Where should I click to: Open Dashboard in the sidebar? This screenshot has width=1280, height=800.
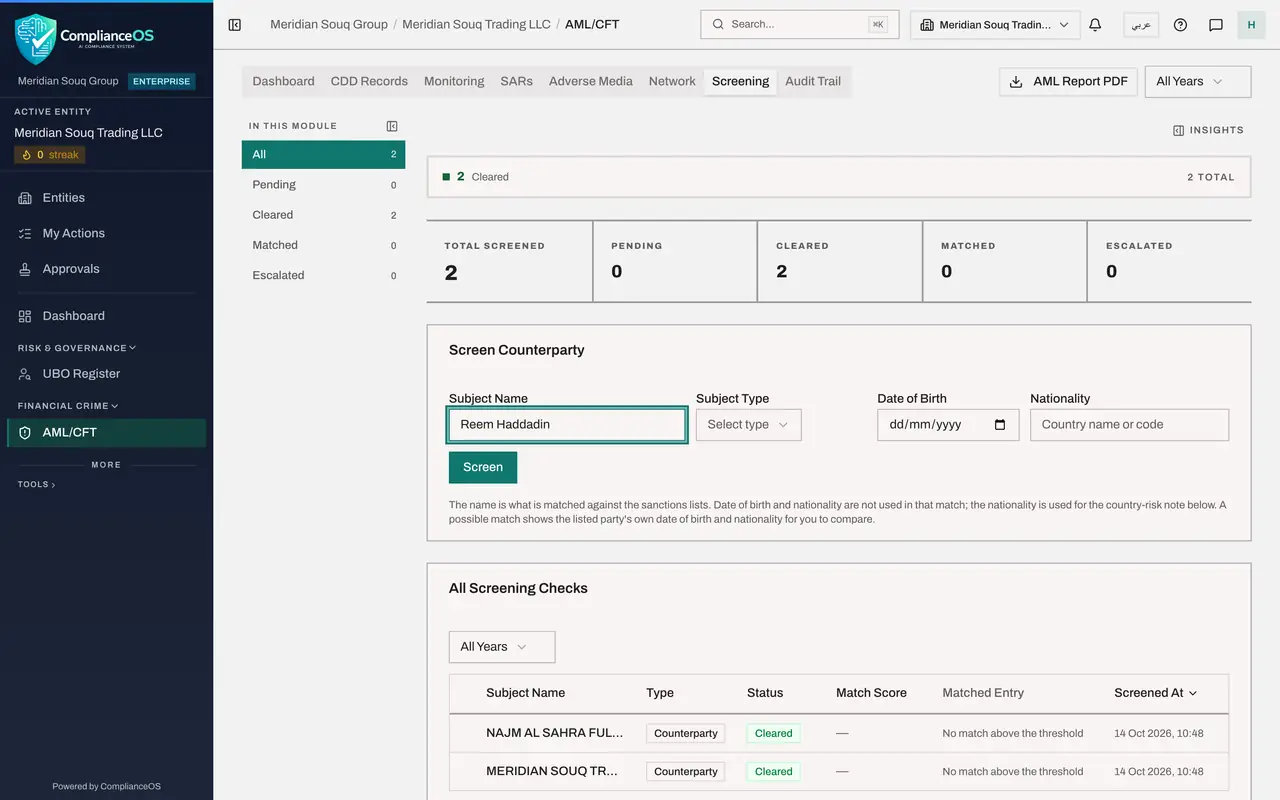click(x=106, y=316)
